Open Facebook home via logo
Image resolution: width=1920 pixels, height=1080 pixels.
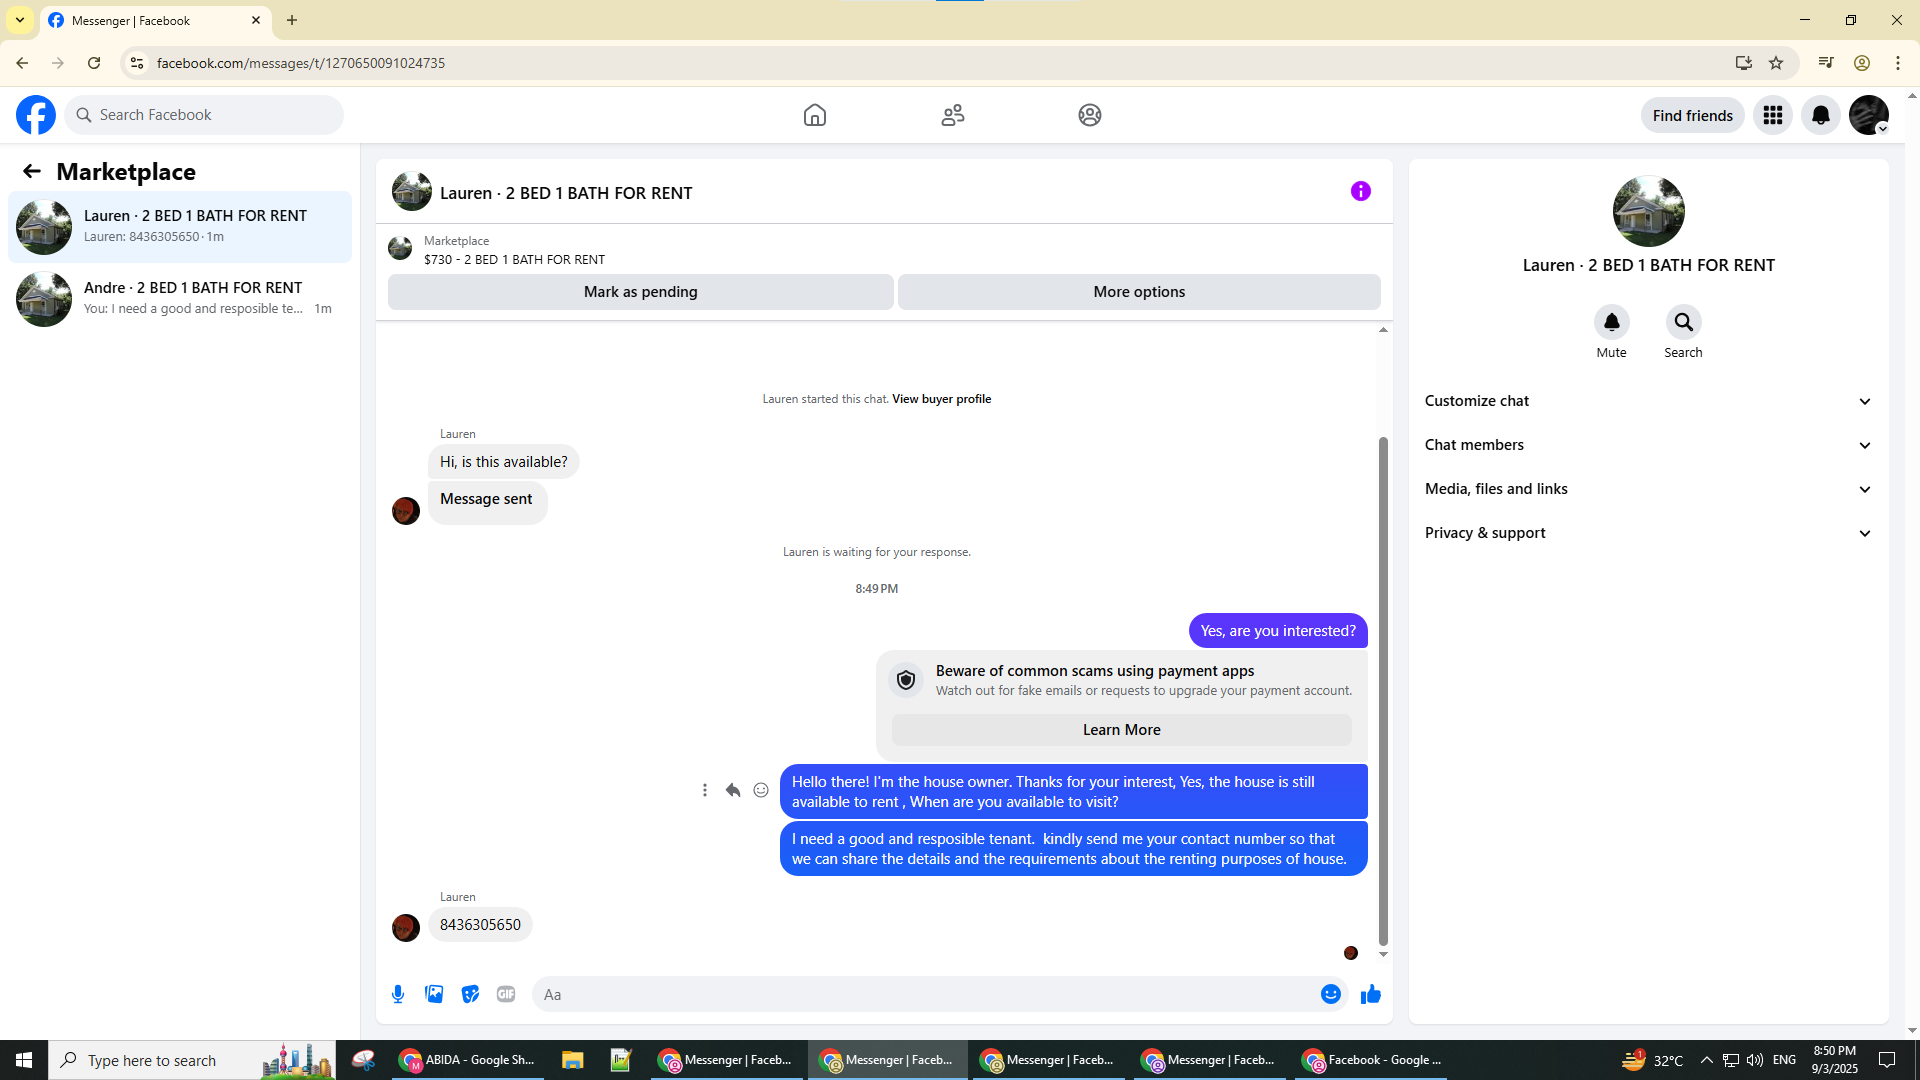[x=36, y=115]
